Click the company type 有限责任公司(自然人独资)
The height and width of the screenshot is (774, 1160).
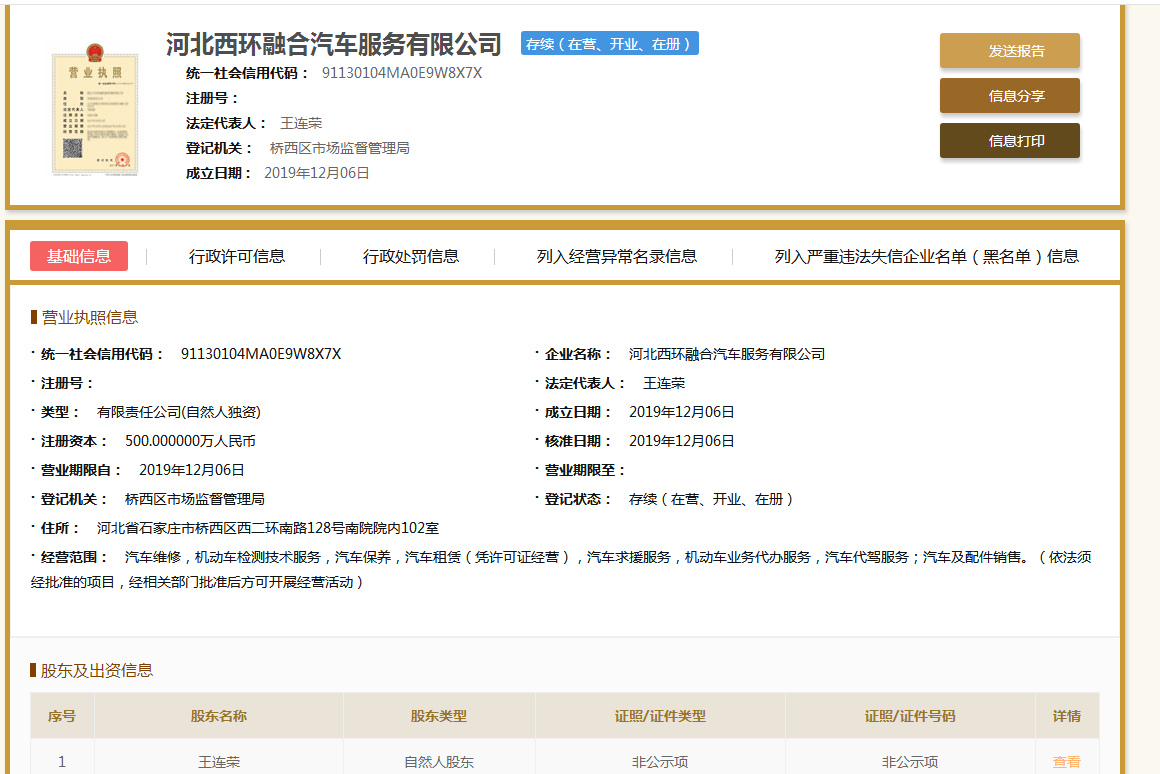point(178,411)
